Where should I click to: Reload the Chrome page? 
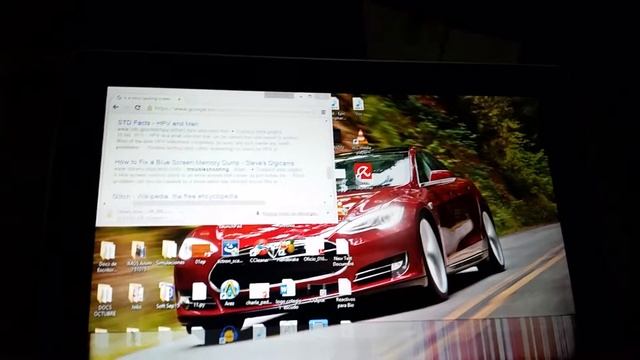point(138,108)
